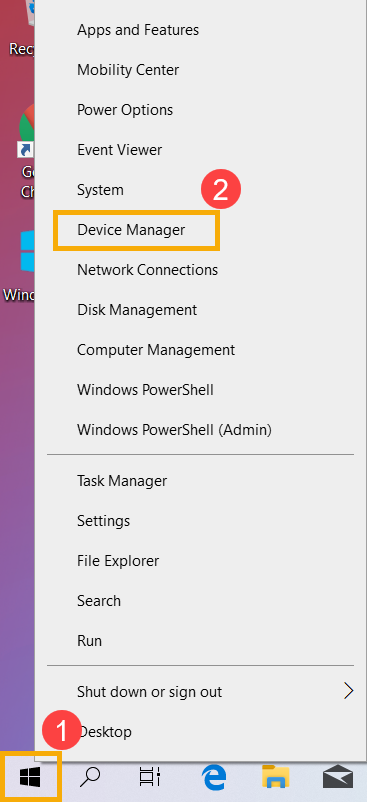Open the Run dialog entry
This screenshot has width=367, height=802.
pos(89,640)
